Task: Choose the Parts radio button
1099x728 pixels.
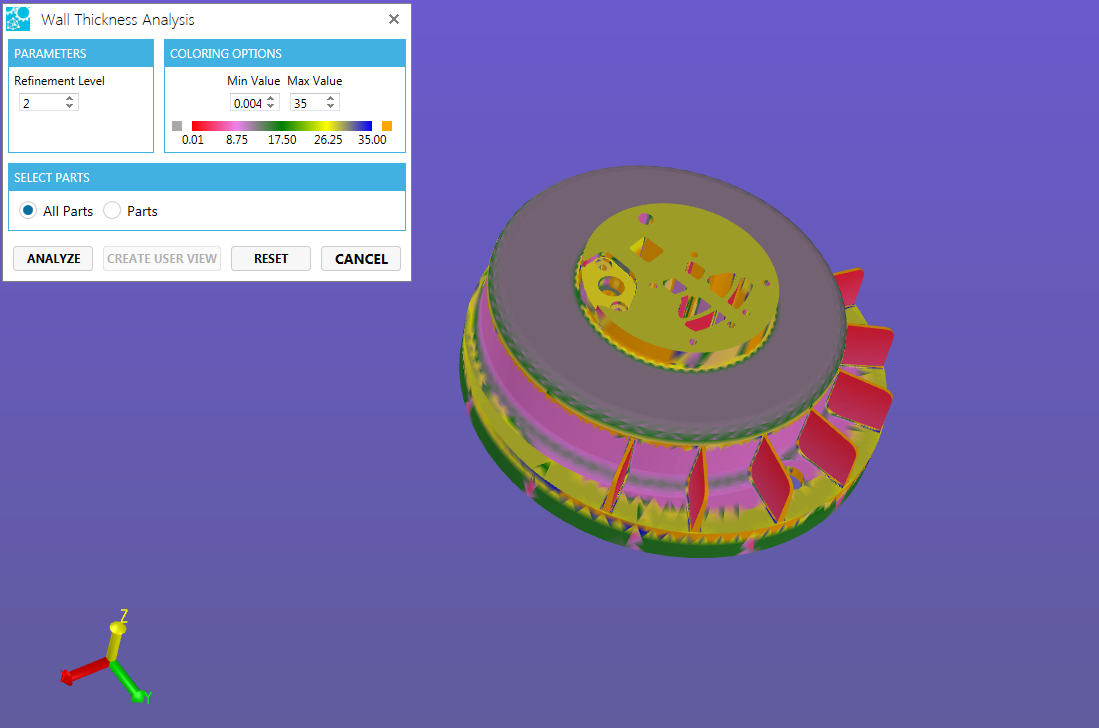Action: (112, 211)
